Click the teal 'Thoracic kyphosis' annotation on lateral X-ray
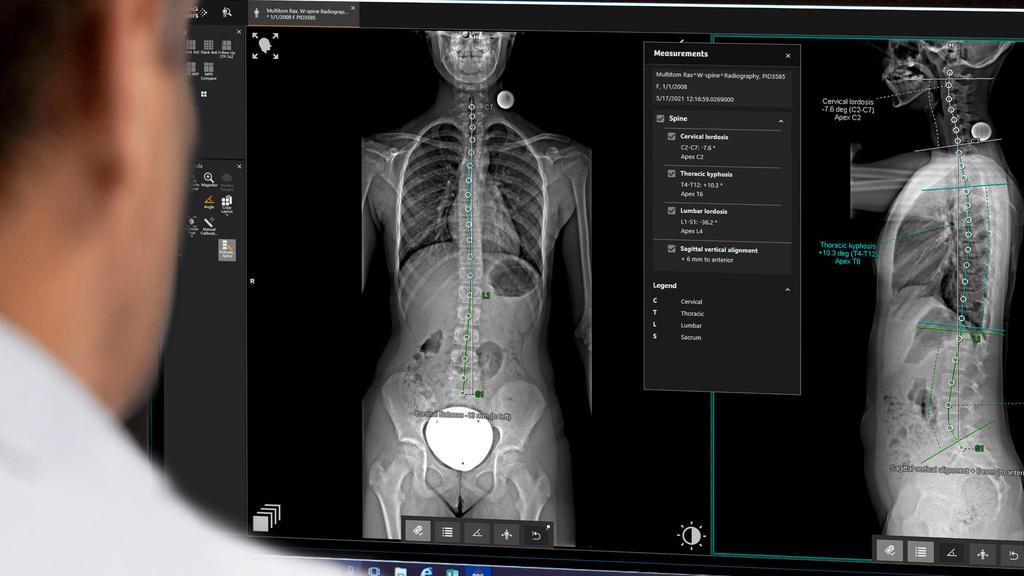Image resolution: width=1024 pixels, height=576 pixels. (848, 253)
